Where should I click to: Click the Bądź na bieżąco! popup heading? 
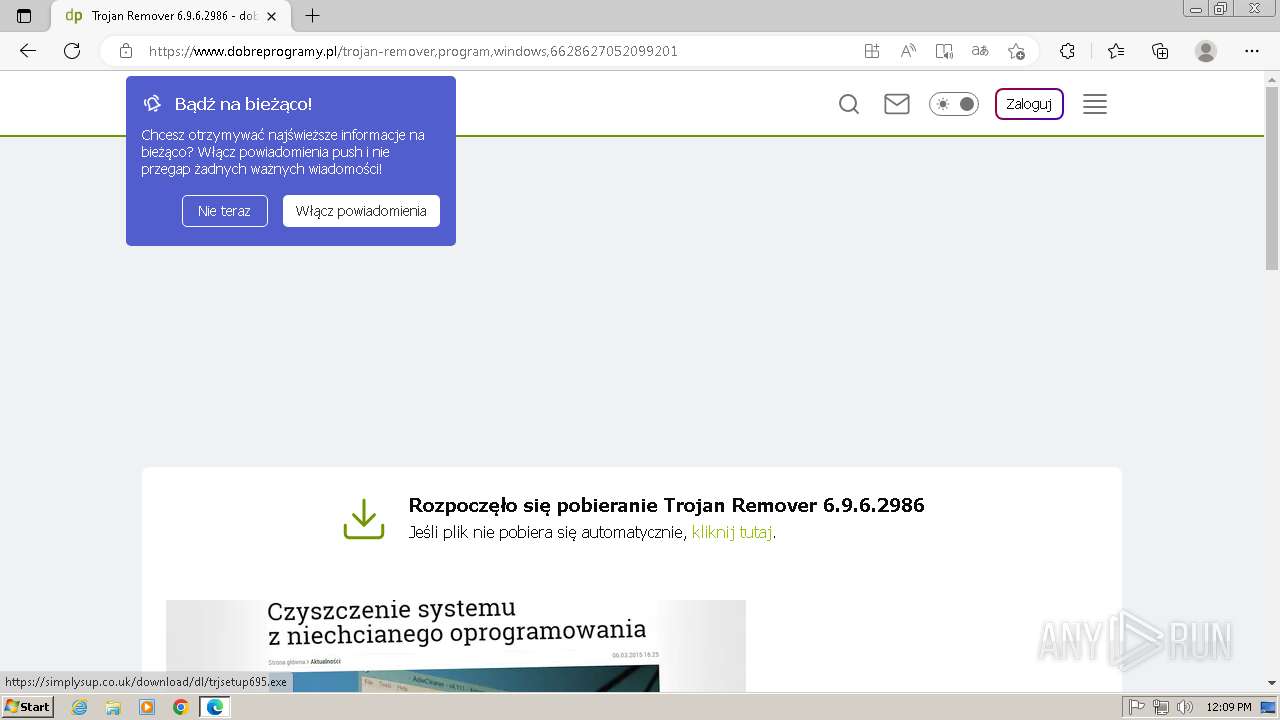(243, 104)
